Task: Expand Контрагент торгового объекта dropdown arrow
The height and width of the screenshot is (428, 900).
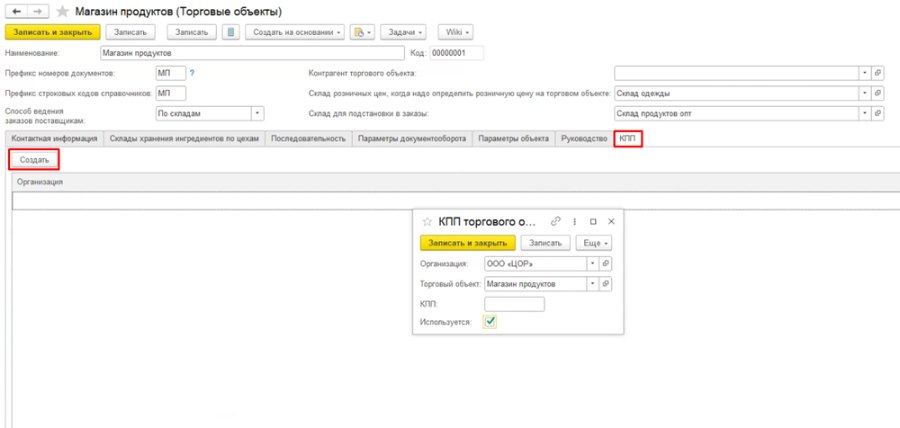Action: [865, 73]
